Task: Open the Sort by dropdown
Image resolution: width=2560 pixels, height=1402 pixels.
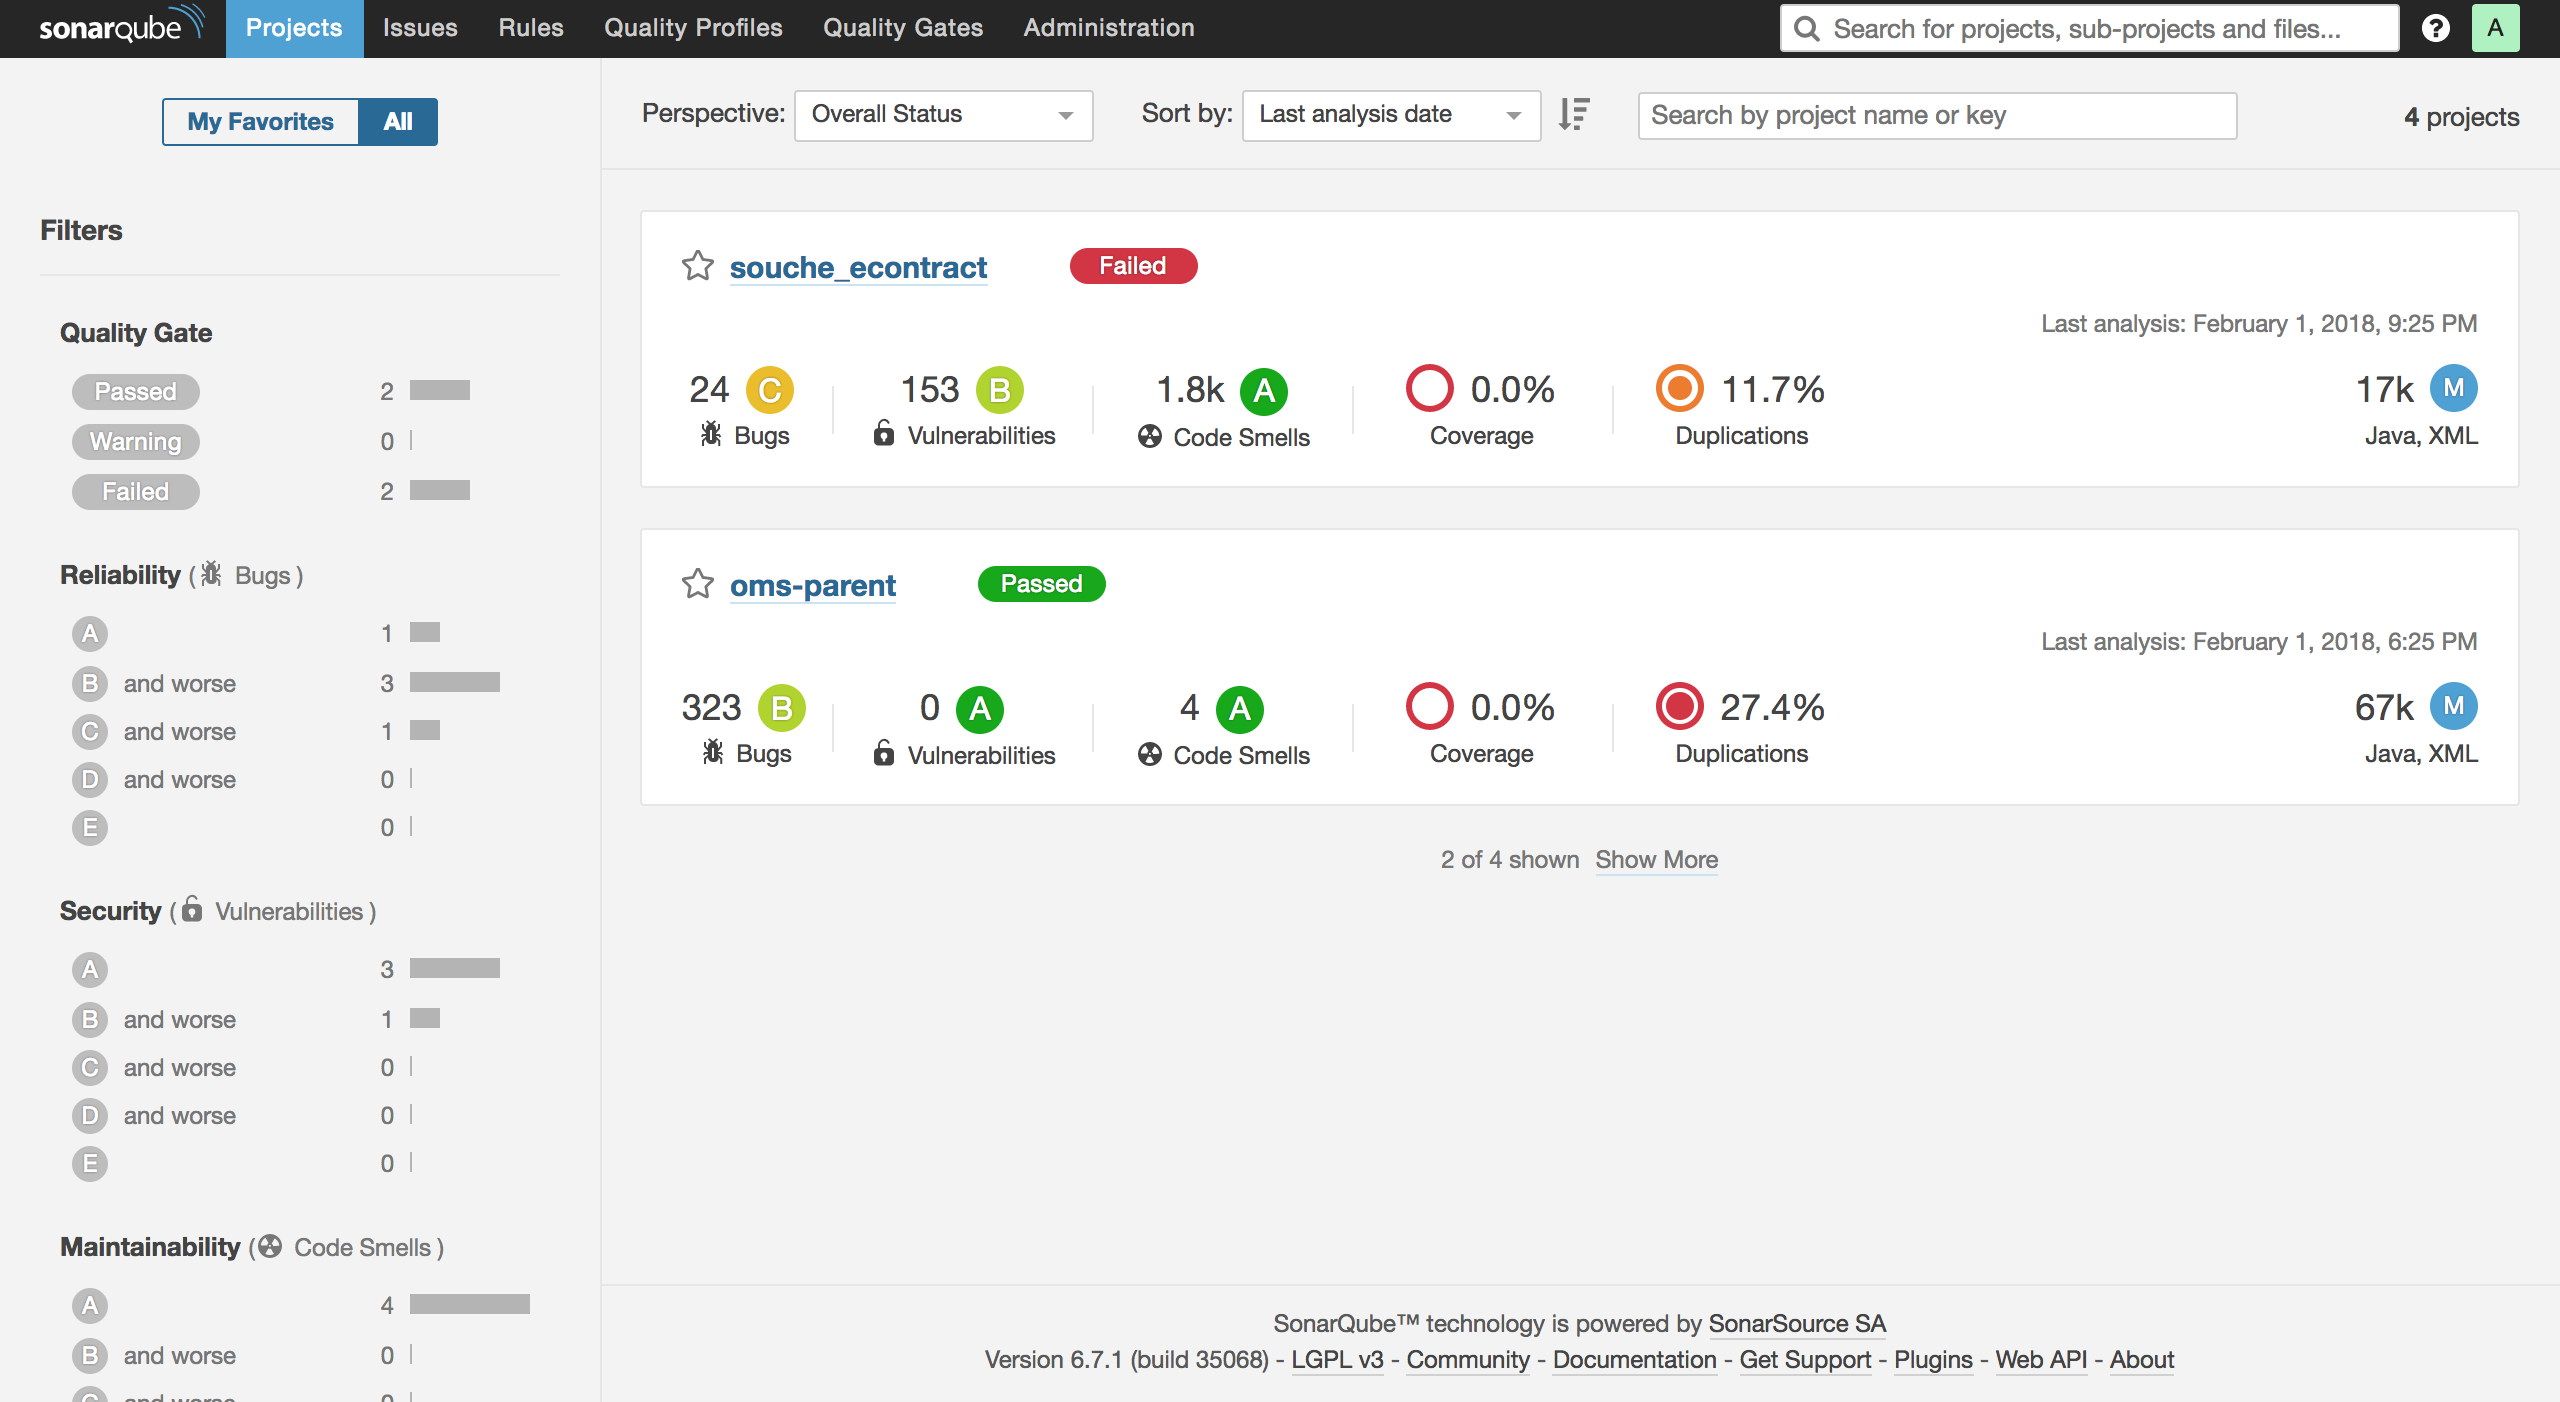Action: [x=1391, y=115]
